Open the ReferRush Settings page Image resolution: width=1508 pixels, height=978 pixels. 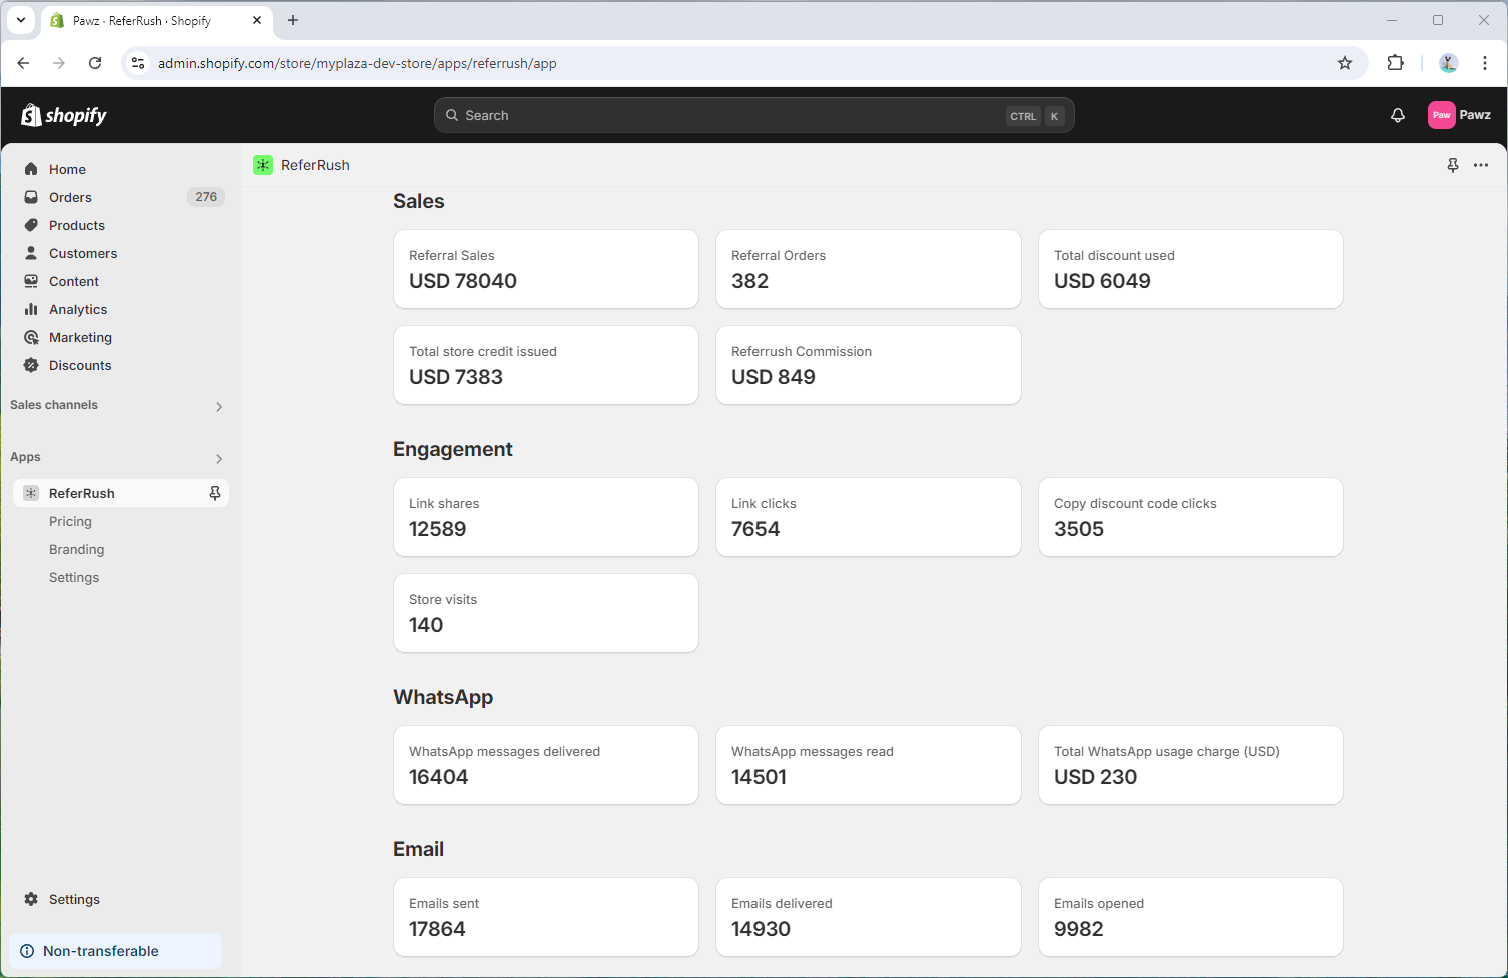click(74, 577)
